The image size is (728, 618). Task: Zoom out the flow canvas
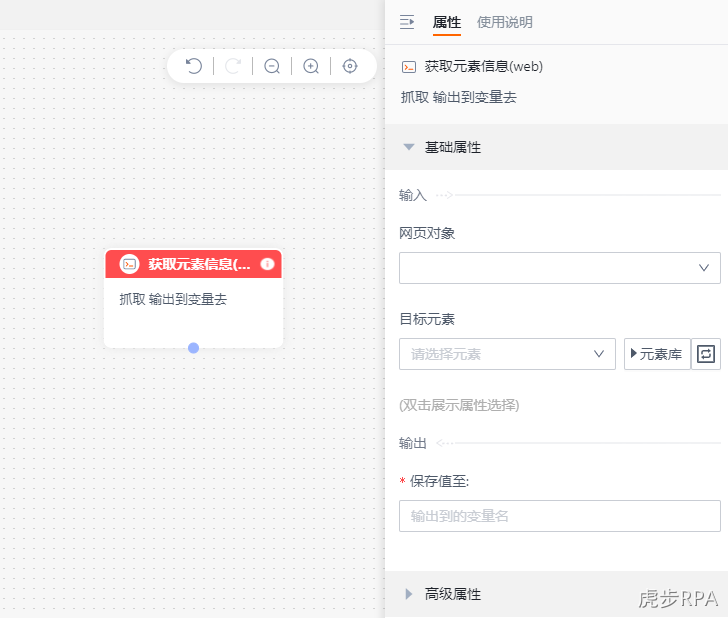(272, 66)
